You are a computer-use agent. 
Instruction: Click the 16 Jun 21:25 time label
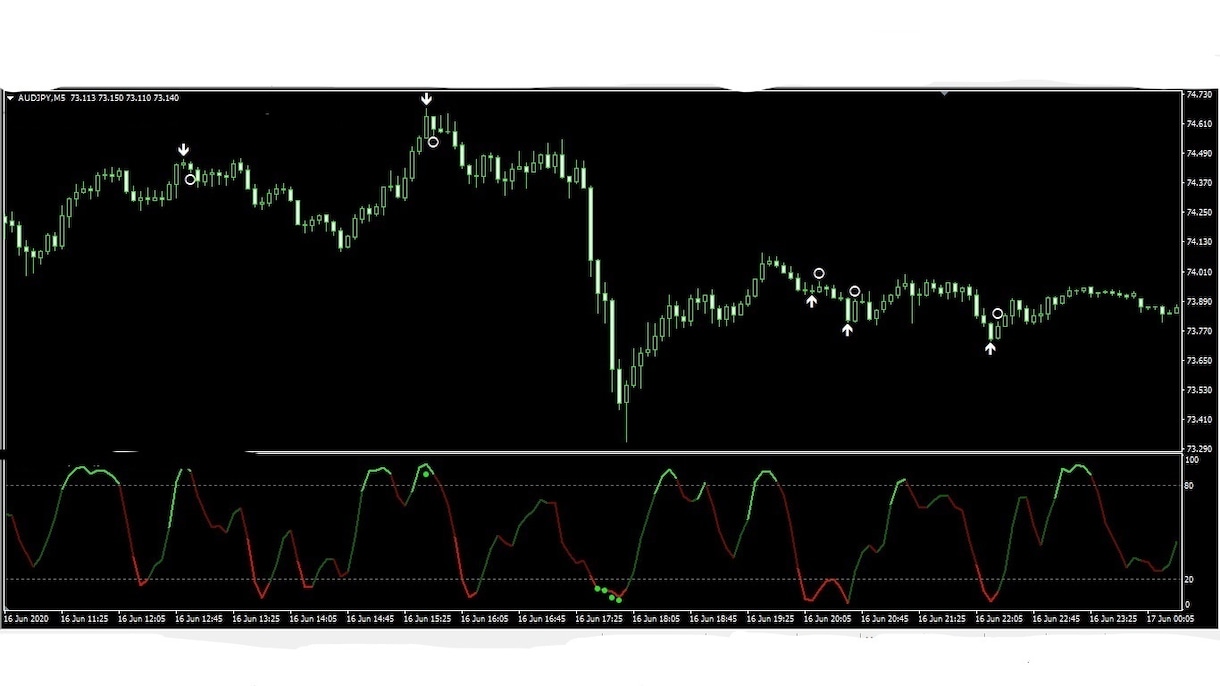(x=944, y=619)
